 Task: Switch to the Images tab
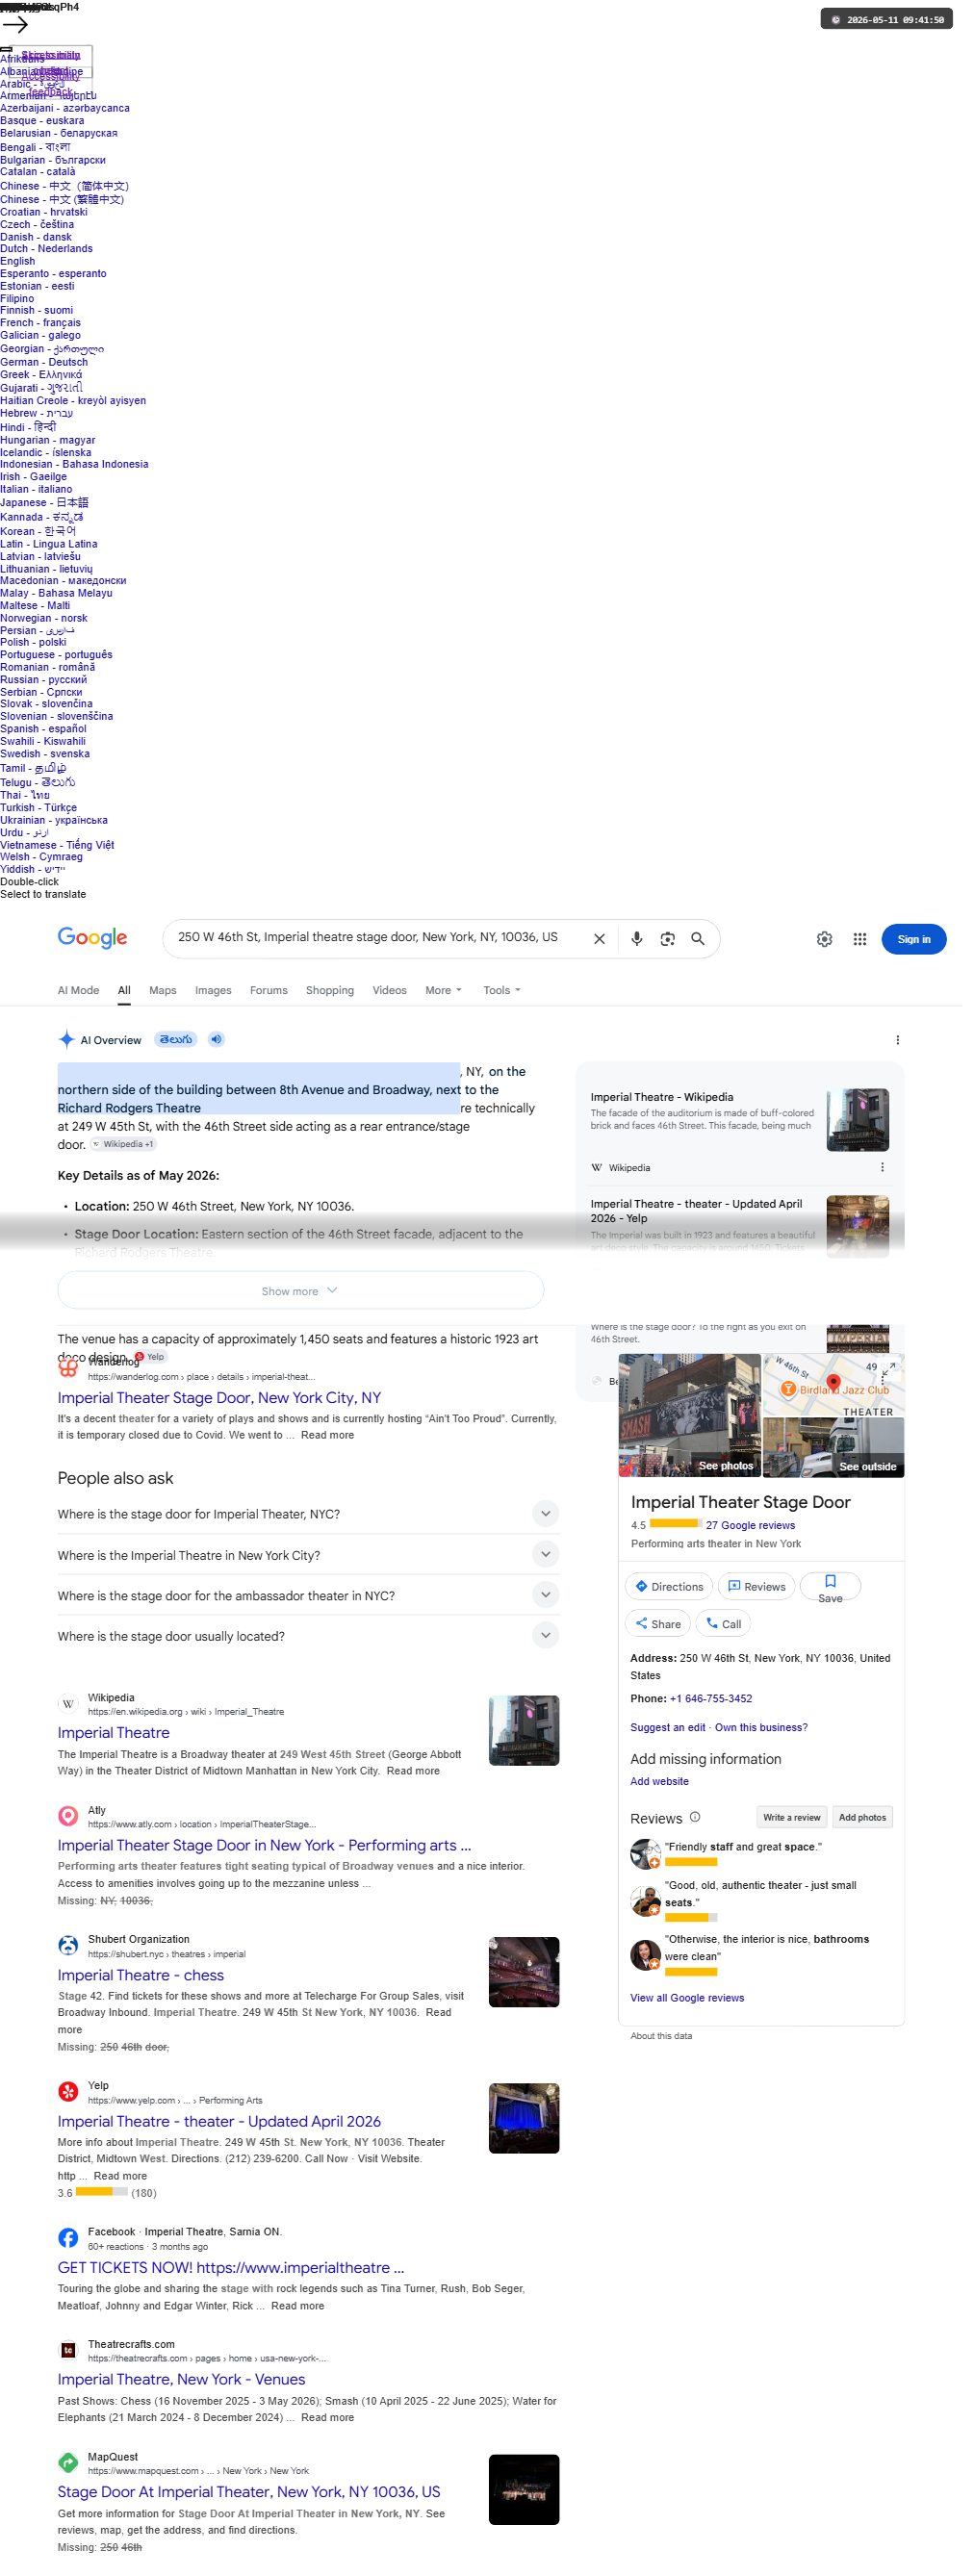coord(215,1001)
